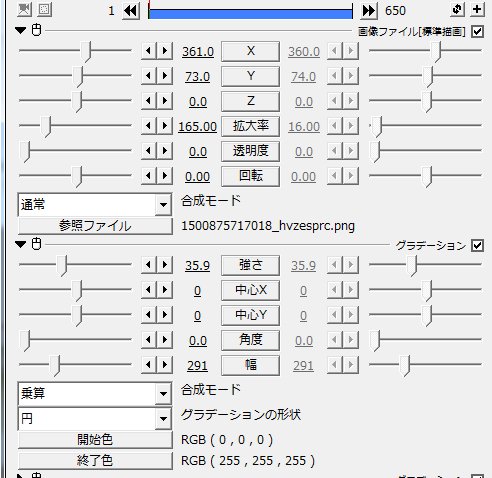Image resolution: width=492 pixels, height=478 pixels.
Task: Click the mouse icon in 画像ファイル header
Action: click(x=36, y=30)
